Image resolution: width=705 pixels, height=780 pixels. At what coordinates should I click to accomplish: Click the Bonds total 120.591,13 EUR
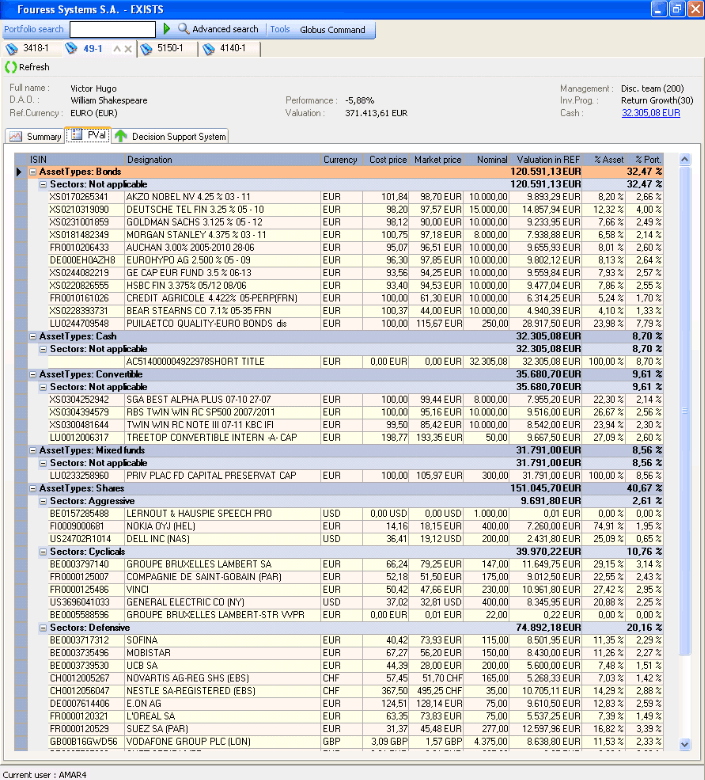546,172
